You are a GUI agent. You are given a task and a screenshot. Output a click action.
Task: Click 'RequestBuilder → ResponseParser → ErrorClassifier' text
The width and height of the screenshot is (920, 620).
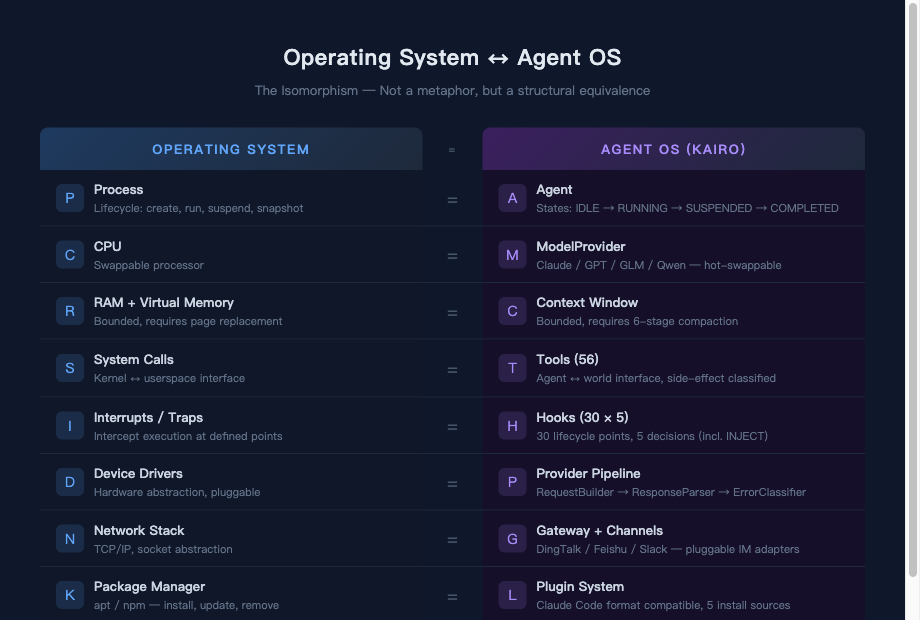tap(671, 492)
